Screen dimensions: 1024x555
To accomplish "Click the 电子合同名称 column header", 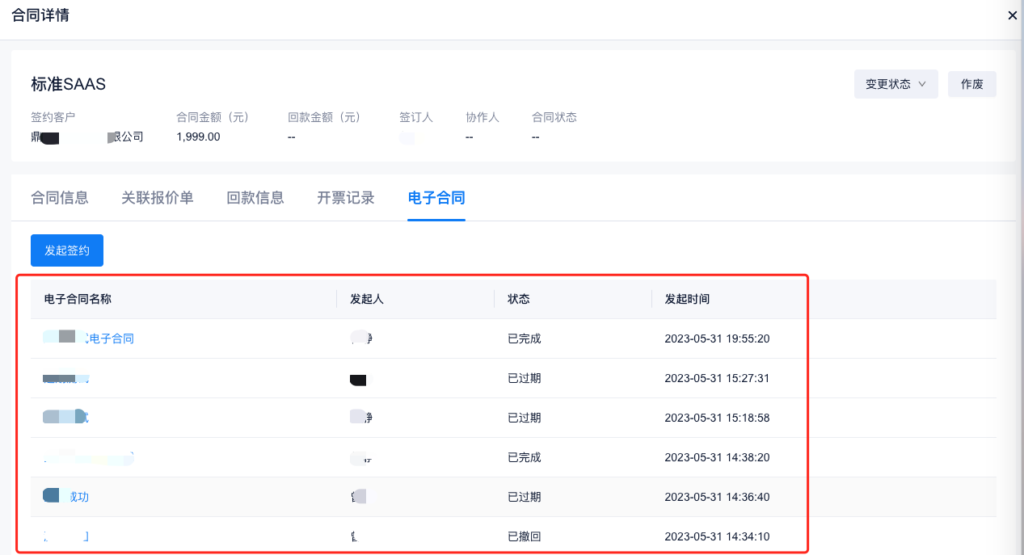I will tap(77, 299).
